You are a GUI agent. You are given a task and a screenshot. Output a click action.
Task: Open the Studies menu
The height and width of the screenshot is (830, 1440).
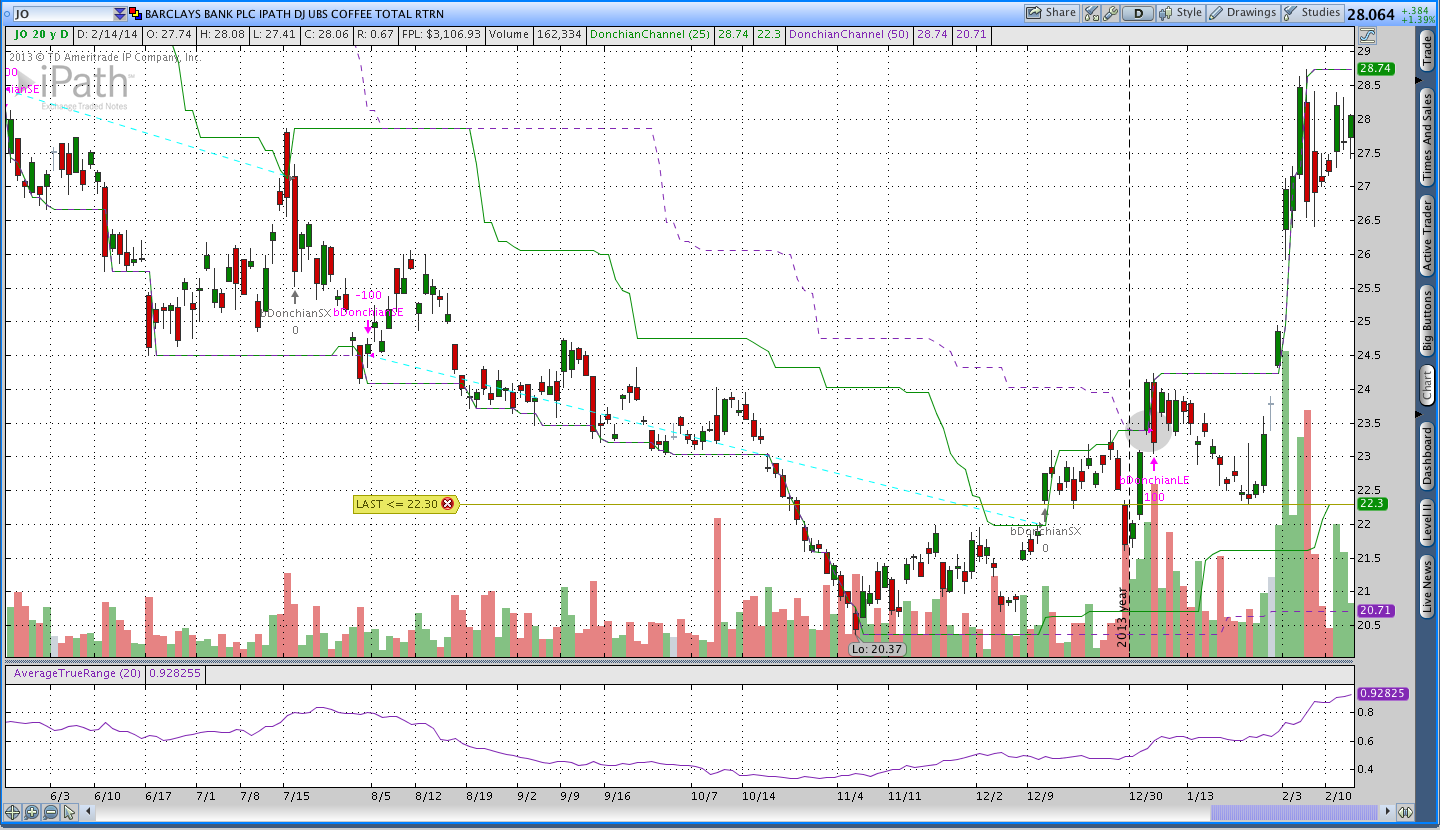[x=1312, y=13]
